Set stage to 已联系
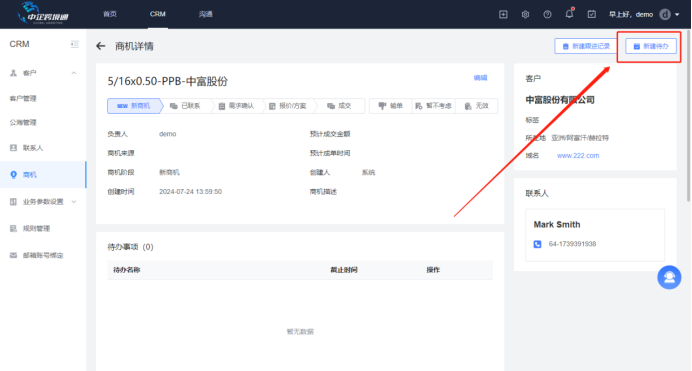Viewport: 692px width, 371px height. (x=186, y=106)
